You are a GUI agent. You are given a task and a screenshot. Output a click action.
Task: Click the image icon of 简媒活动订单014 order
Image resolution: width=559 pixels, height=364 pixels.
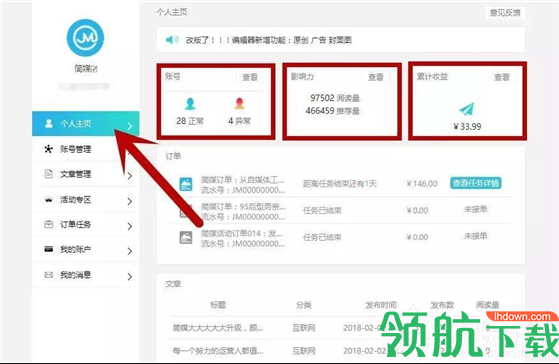[x=186, y=237]
